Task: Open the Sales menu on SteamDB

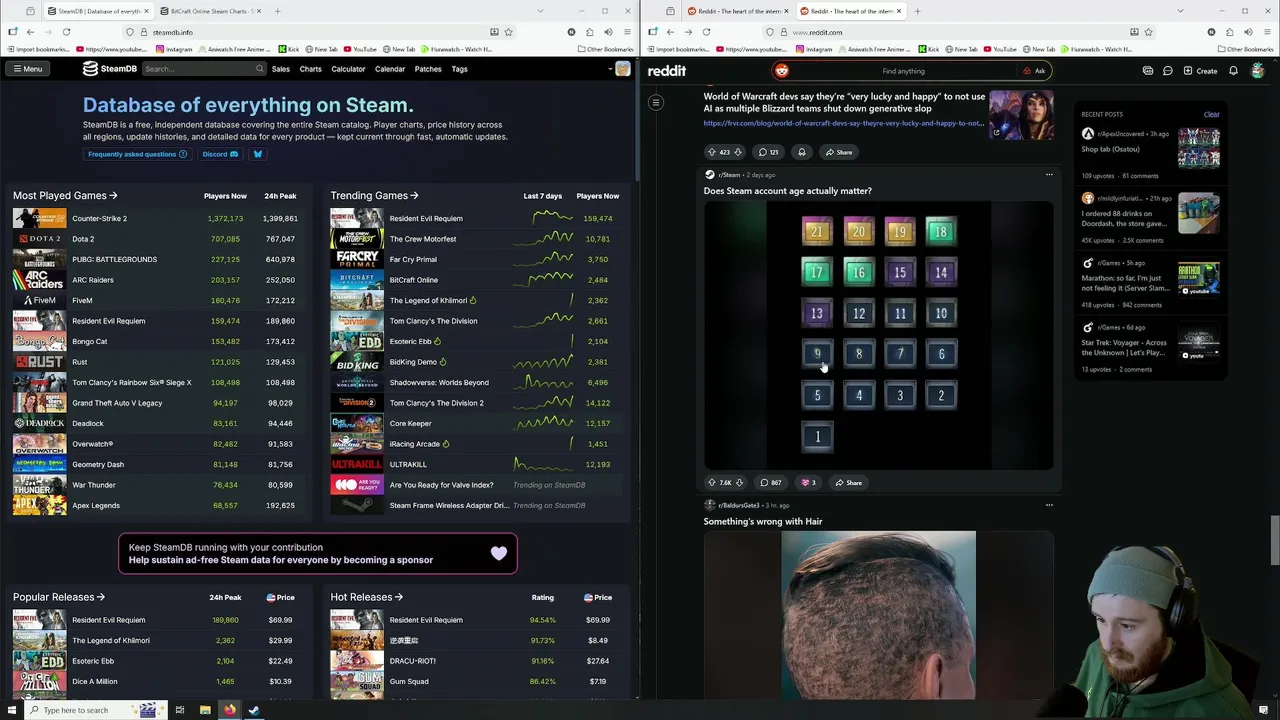Action: pos(281,69)
